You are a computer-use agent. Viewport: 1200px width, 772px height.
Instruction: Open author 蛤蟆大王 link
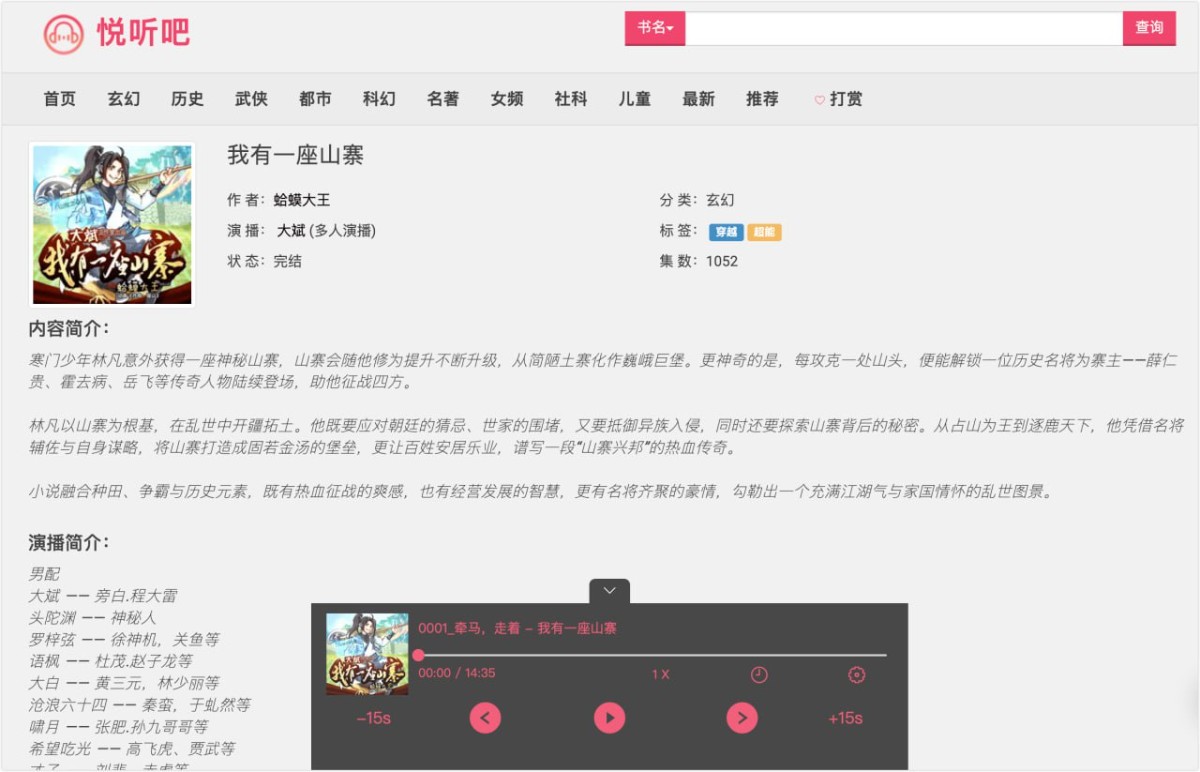pyautogui.click(x=302, y=200)
